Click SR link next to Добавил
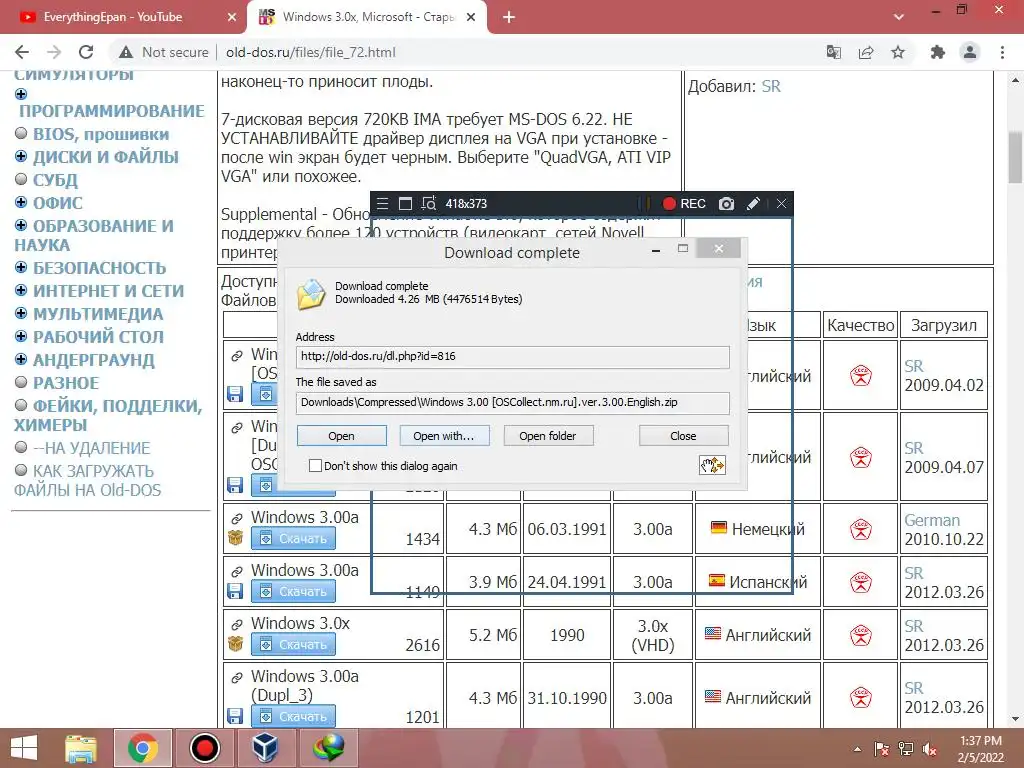Screen dimensions: 1024x768 tap(771, 87)
